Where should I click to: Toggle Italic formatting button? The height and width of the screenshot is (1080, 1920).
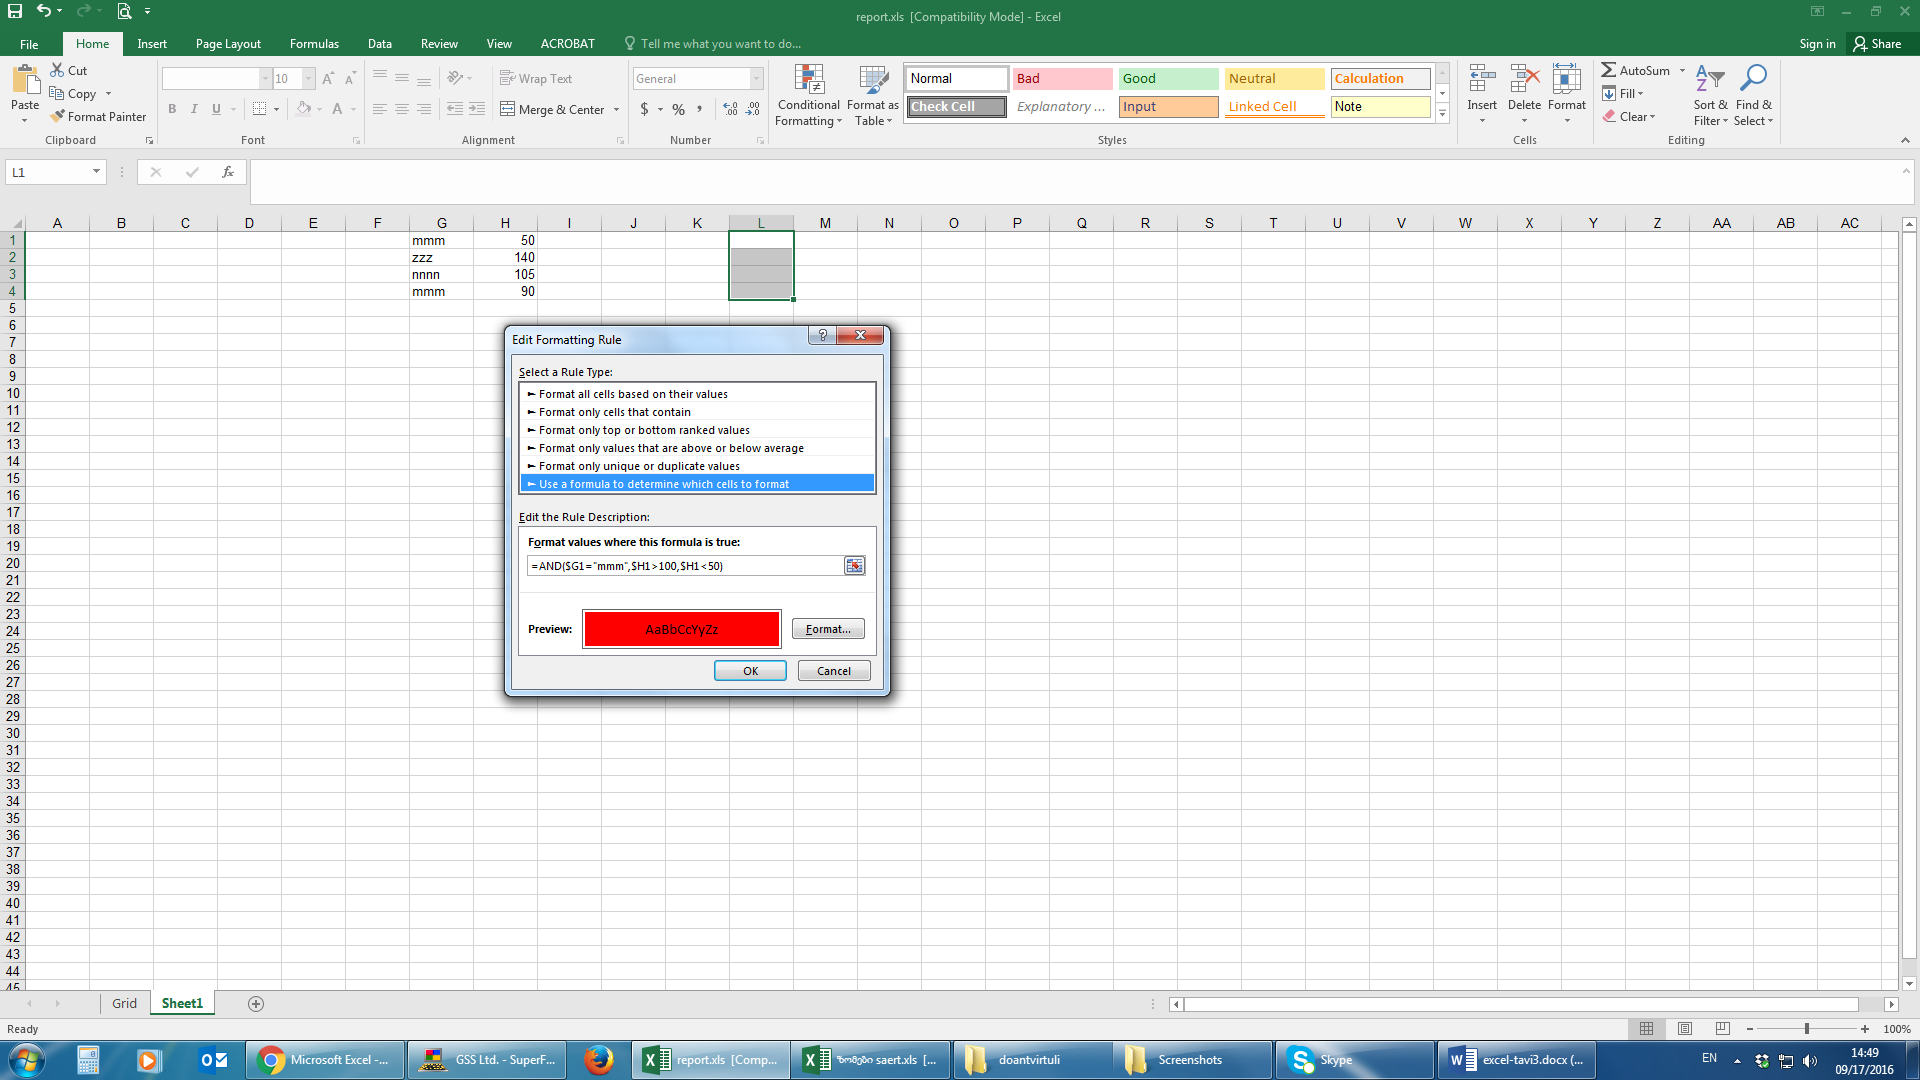[x=194, y=109]
